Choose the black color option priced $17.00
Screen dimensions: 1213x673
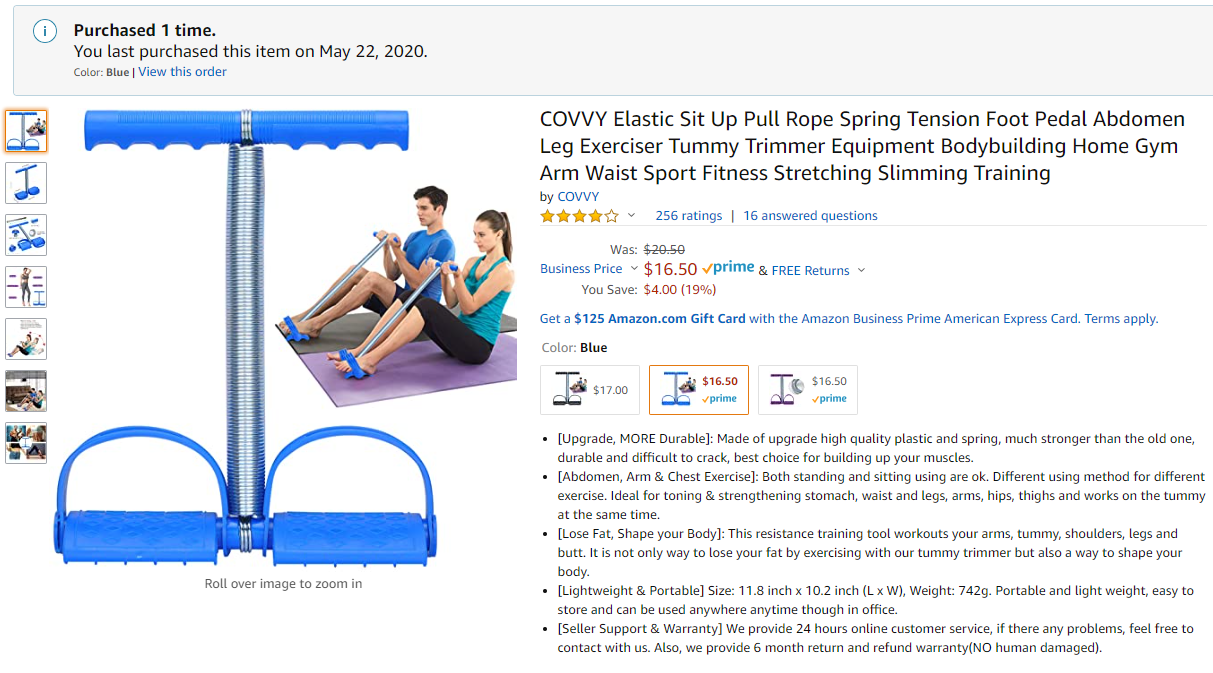pos(590,390)
